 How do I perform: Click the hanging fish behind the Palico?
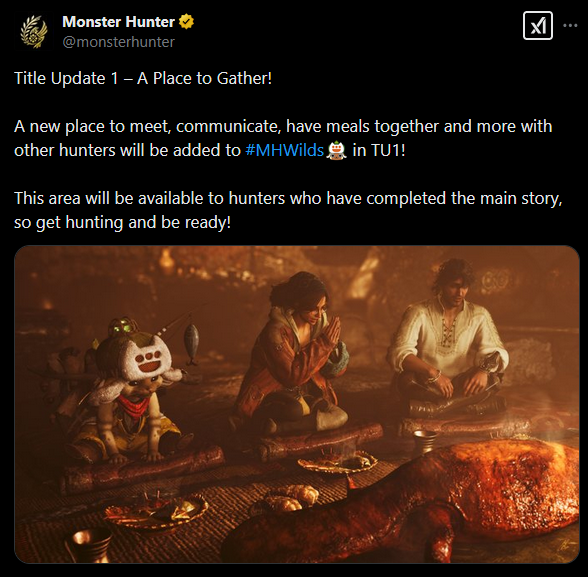click(191, 344)
